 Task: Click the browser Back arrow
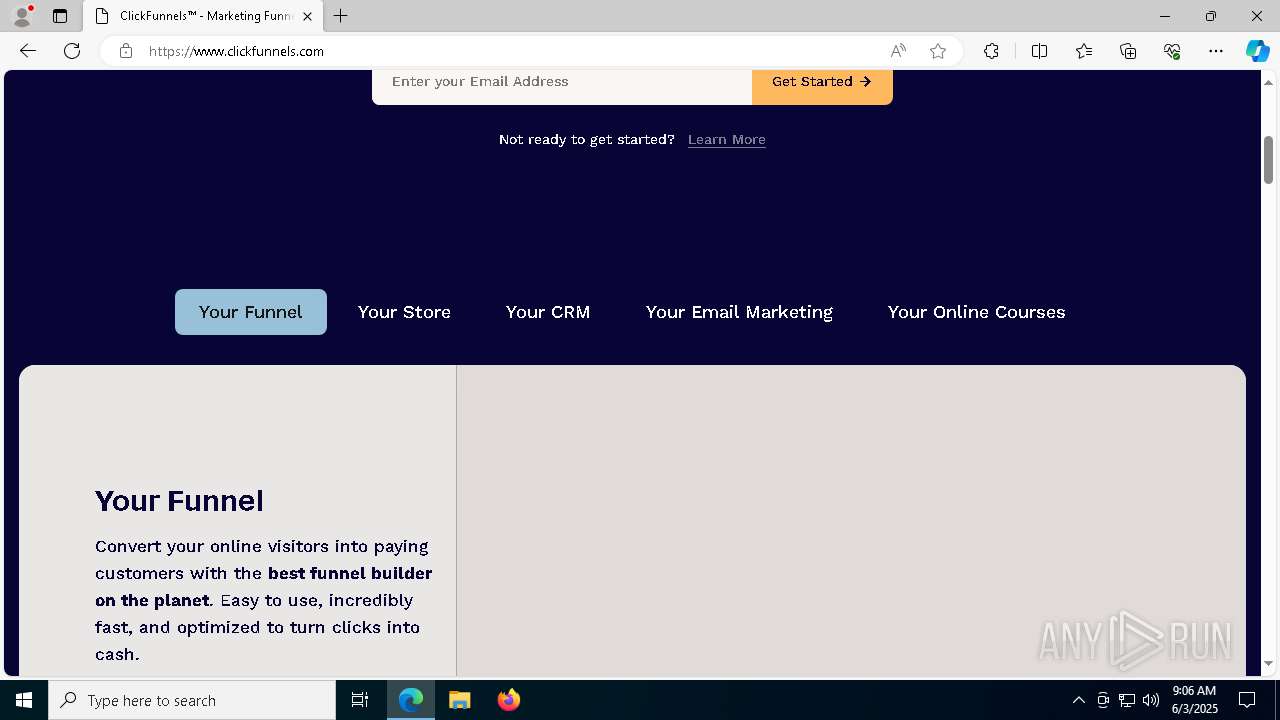pos(28,51)
